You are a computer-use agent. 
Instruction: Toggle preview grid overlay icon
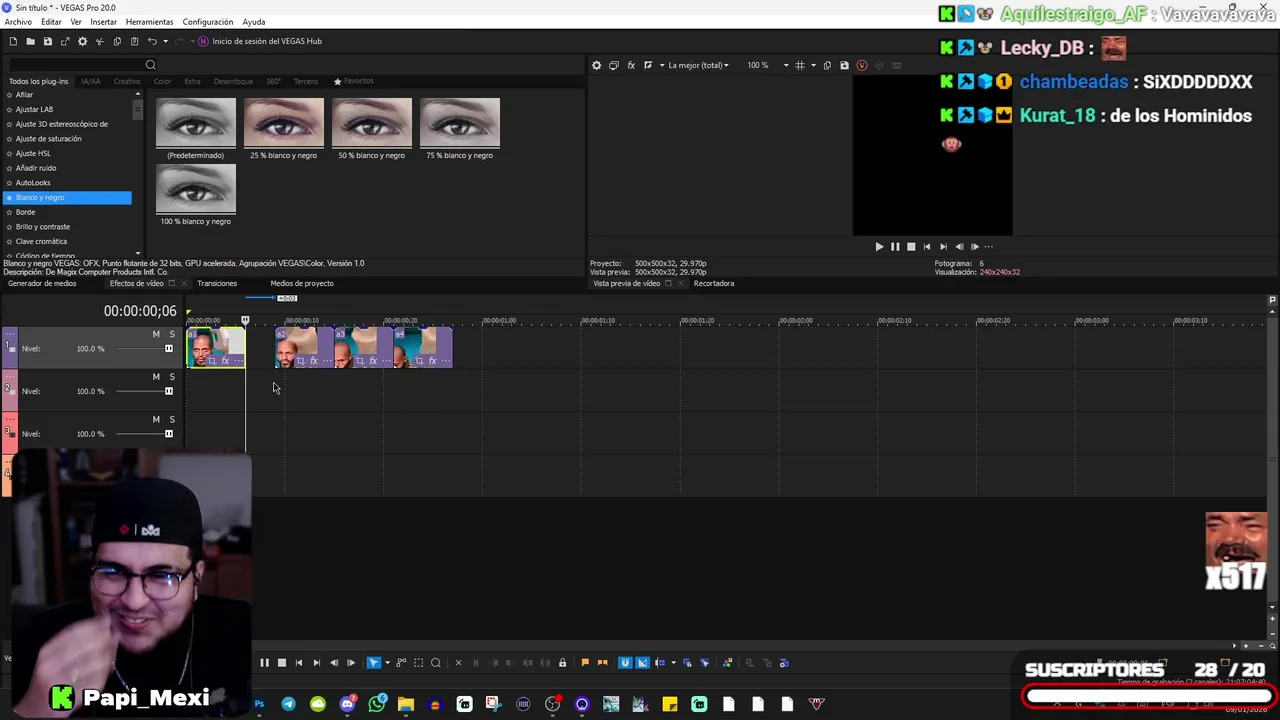(799, 65)
